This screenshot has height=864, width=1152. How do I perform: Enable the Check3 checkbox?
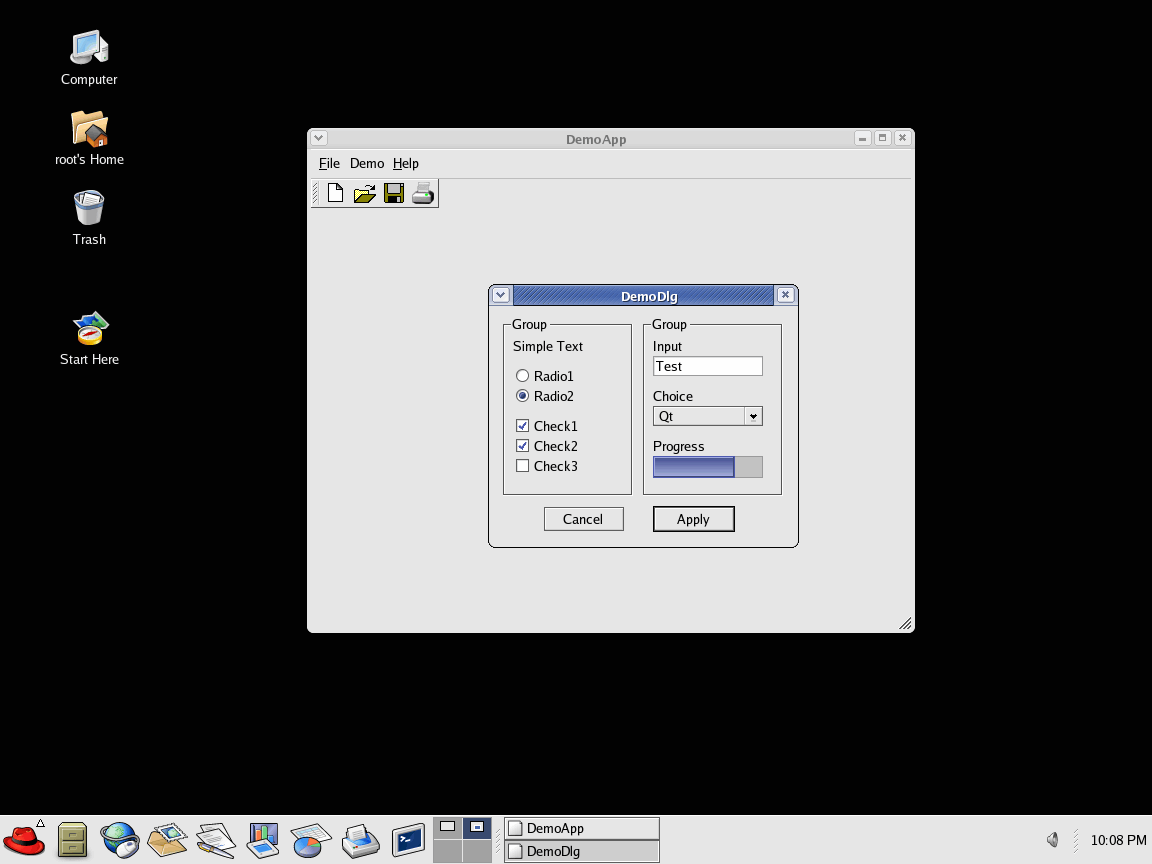point(522,466)
